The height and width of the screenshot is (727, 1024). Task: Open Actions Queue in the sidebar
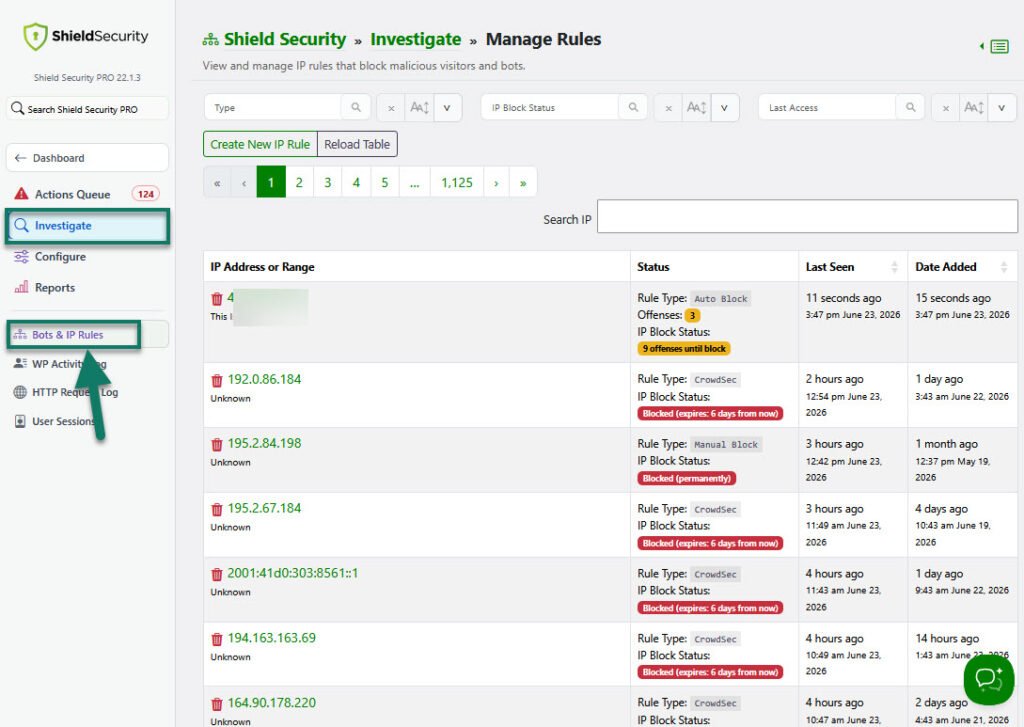pyautogui.click(x=72, y=194)
